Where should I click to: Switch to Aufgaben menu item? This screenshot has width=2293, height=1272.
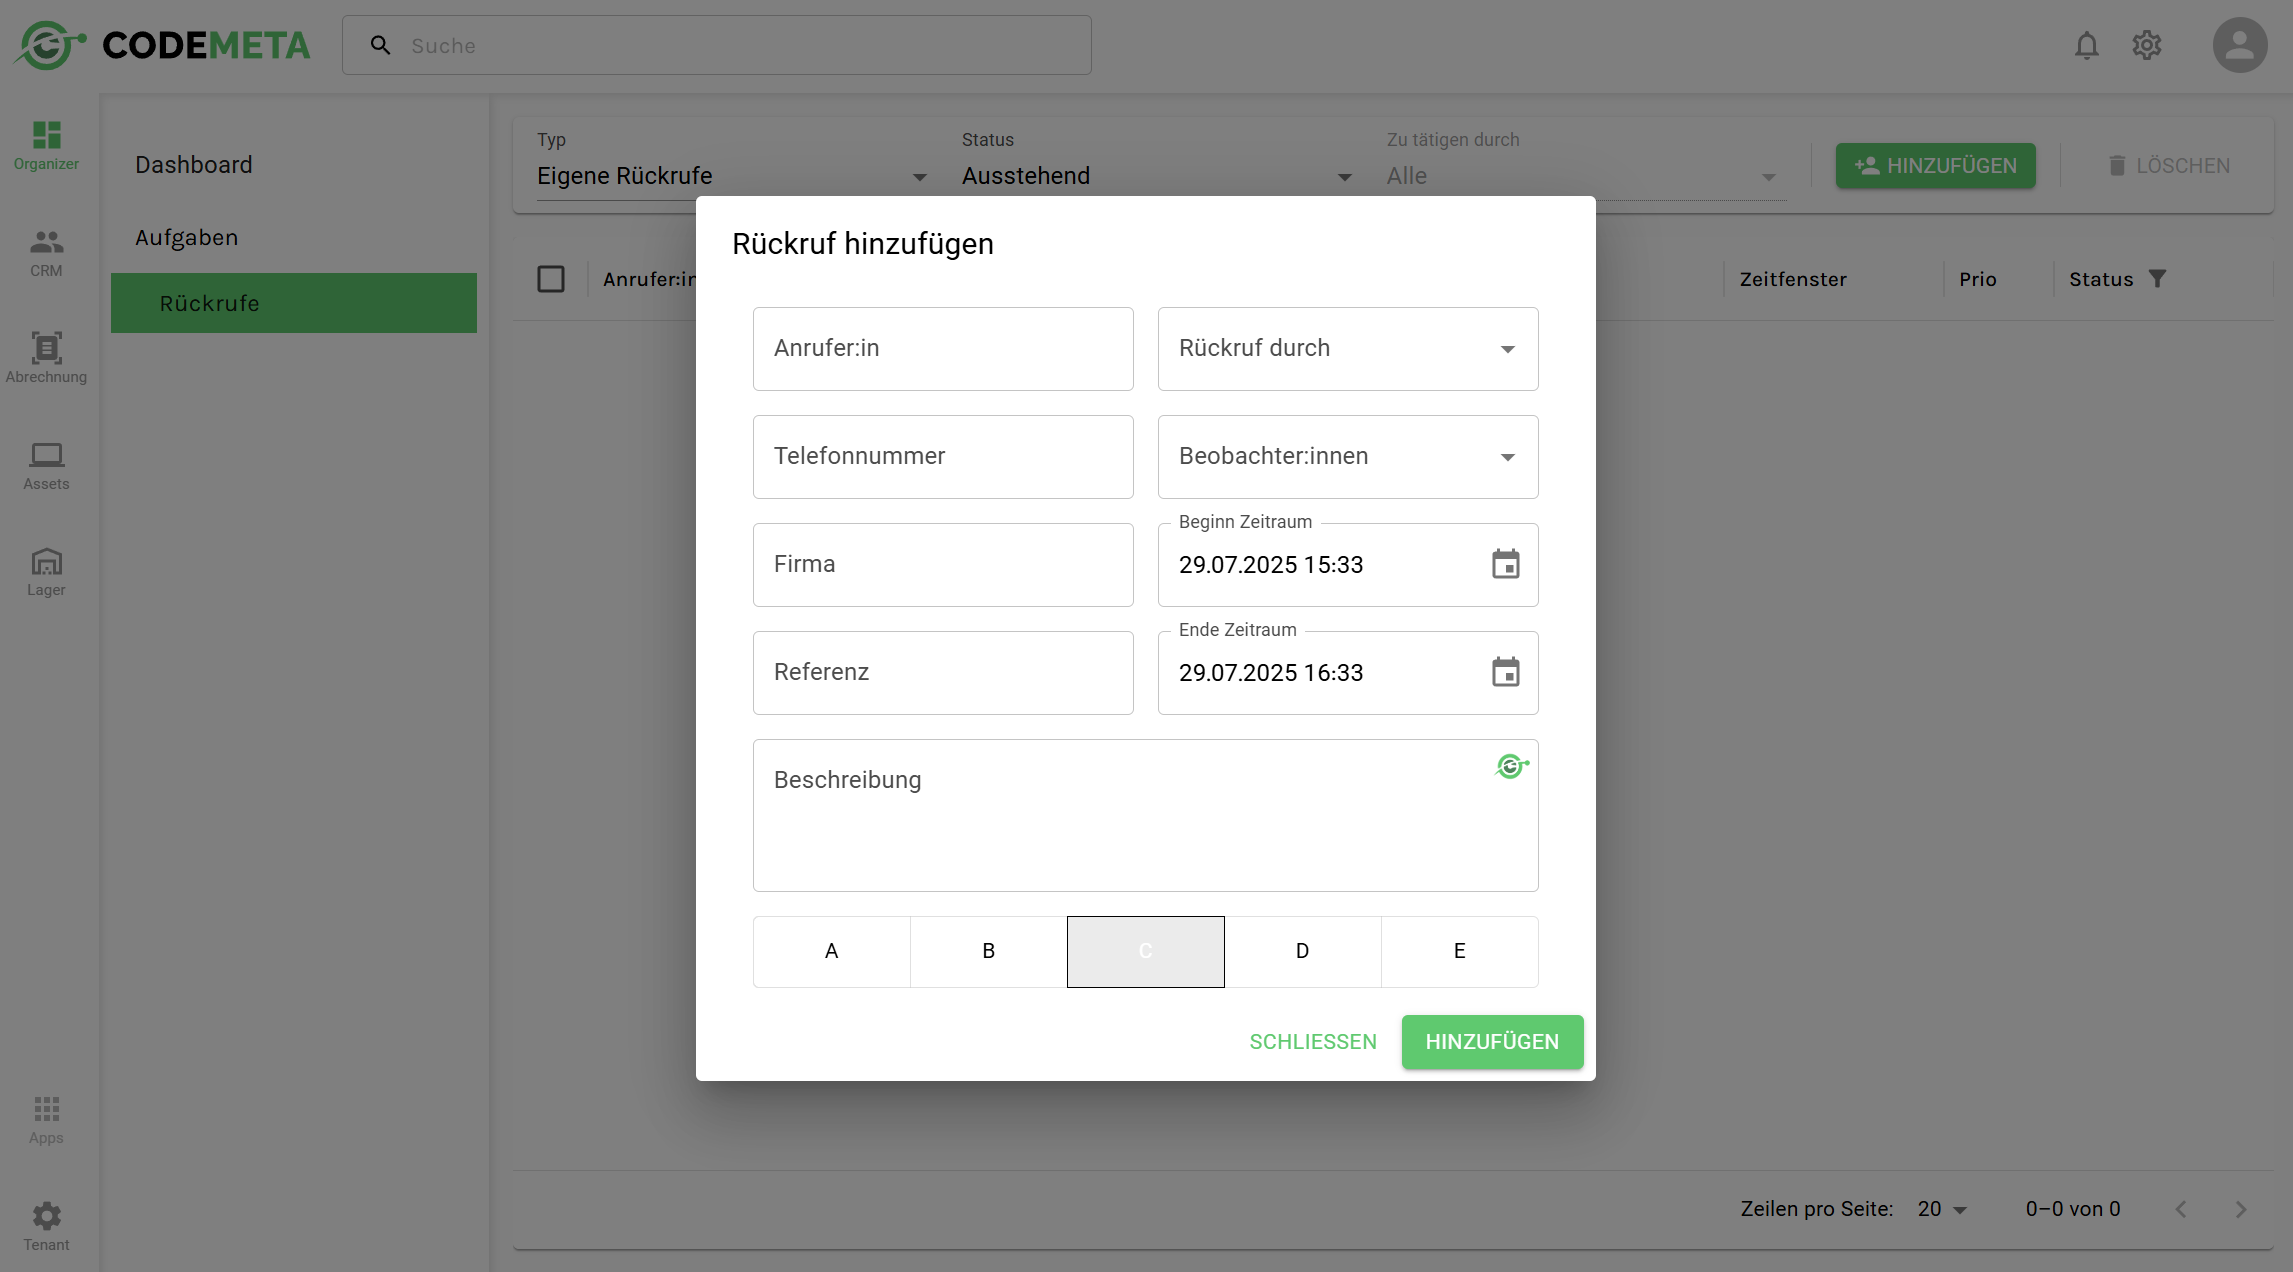tap(187, 238)
